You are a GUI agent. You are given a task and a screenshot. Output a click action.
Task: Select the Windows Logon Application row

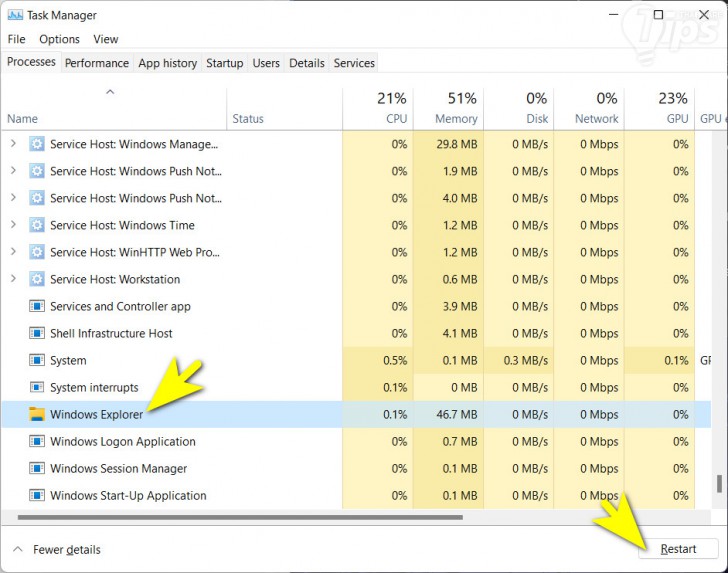356,441
